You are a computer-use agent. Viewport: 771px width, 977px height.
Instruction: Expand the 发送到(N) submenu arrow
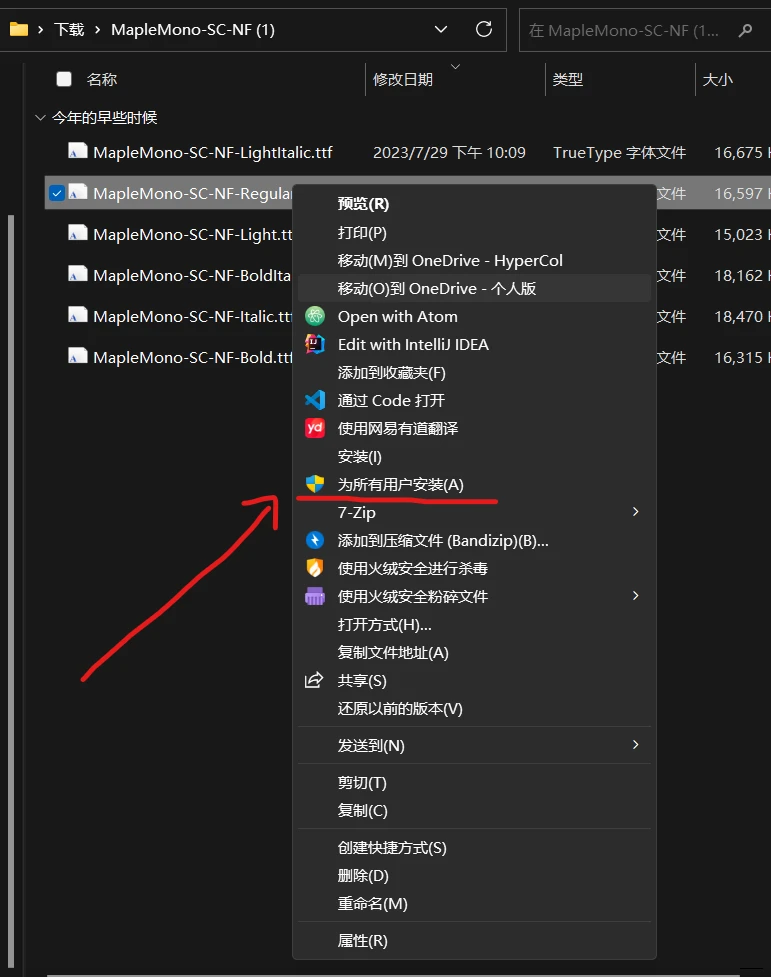(635, 745)
